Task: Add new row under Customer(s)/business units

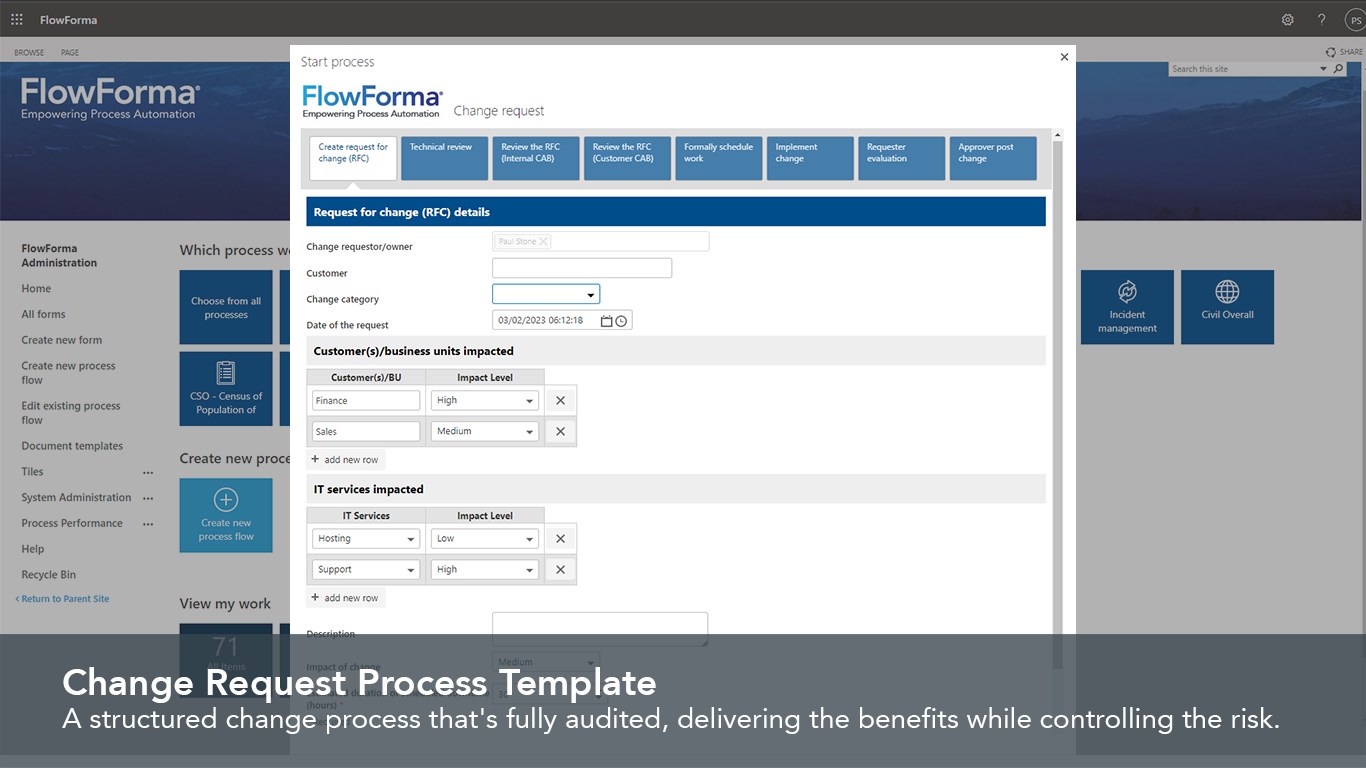Action: click(345, 460)
